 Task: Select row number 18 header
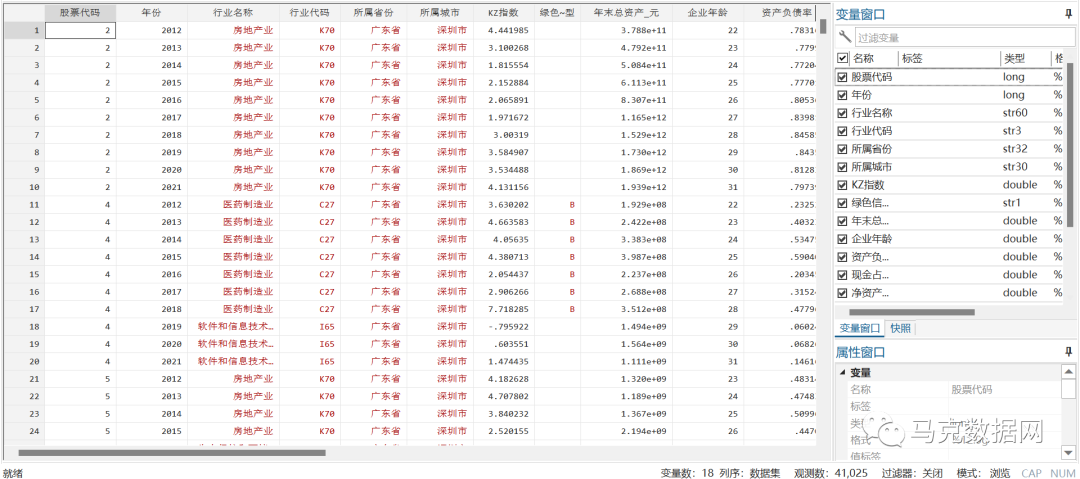point(23,327)
